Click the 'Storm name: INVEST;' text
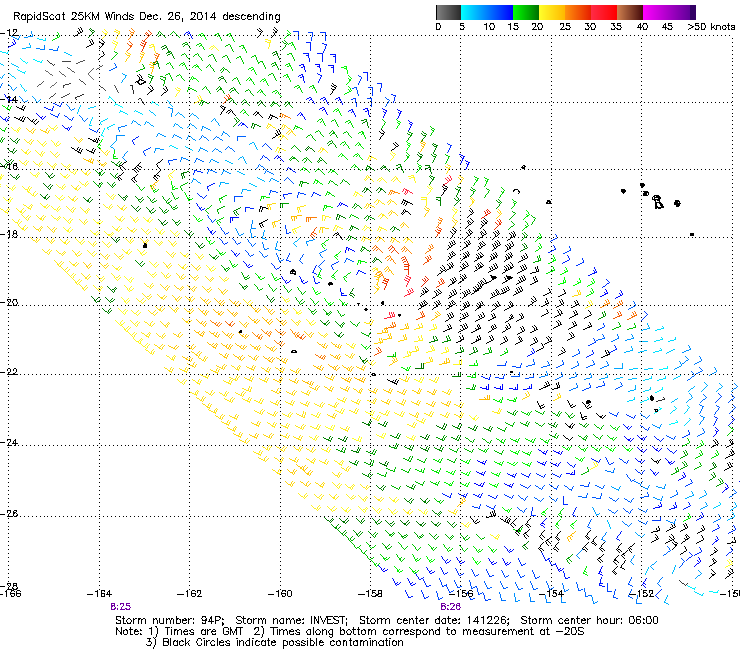This screenshot has height=650, width=740. (291, 620)
